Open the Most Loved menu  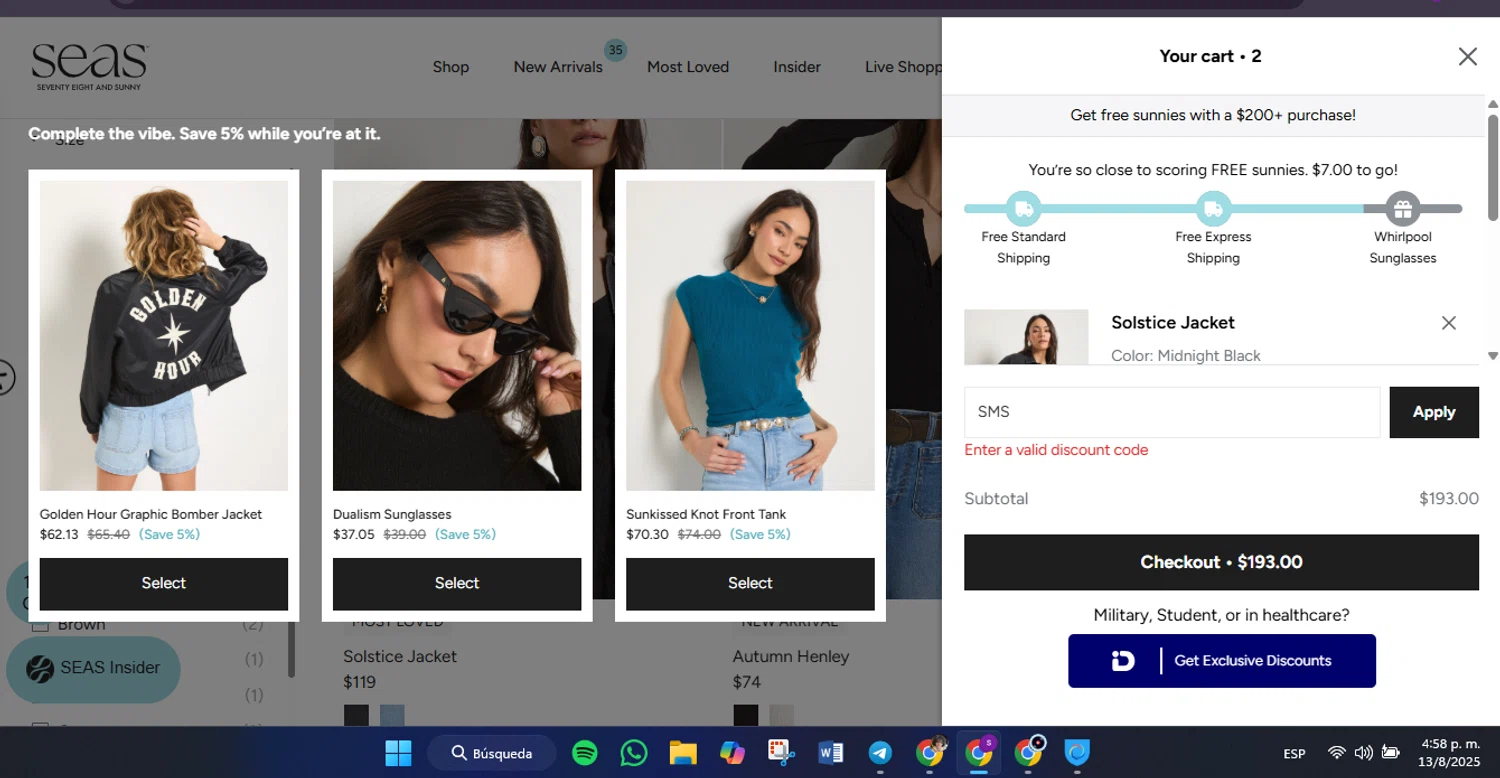[688, 67]
